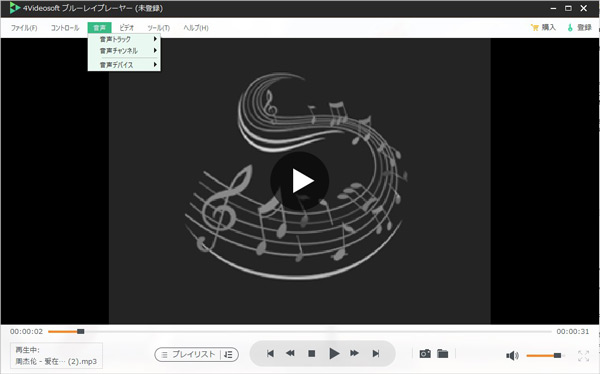The image size is (600, 374).
Task: Stop playback with the stop icon
Action: pyautogui.click(x=311, y=353)
